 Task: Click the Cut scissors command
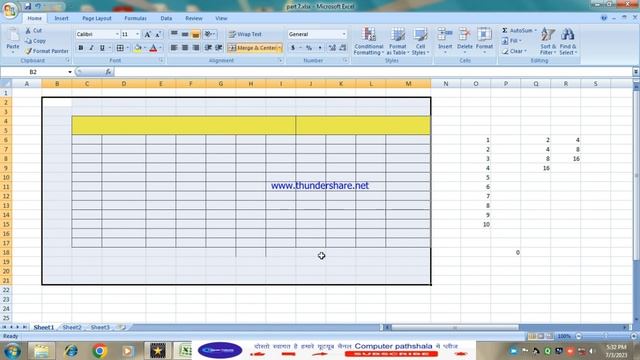click(33, 31)
